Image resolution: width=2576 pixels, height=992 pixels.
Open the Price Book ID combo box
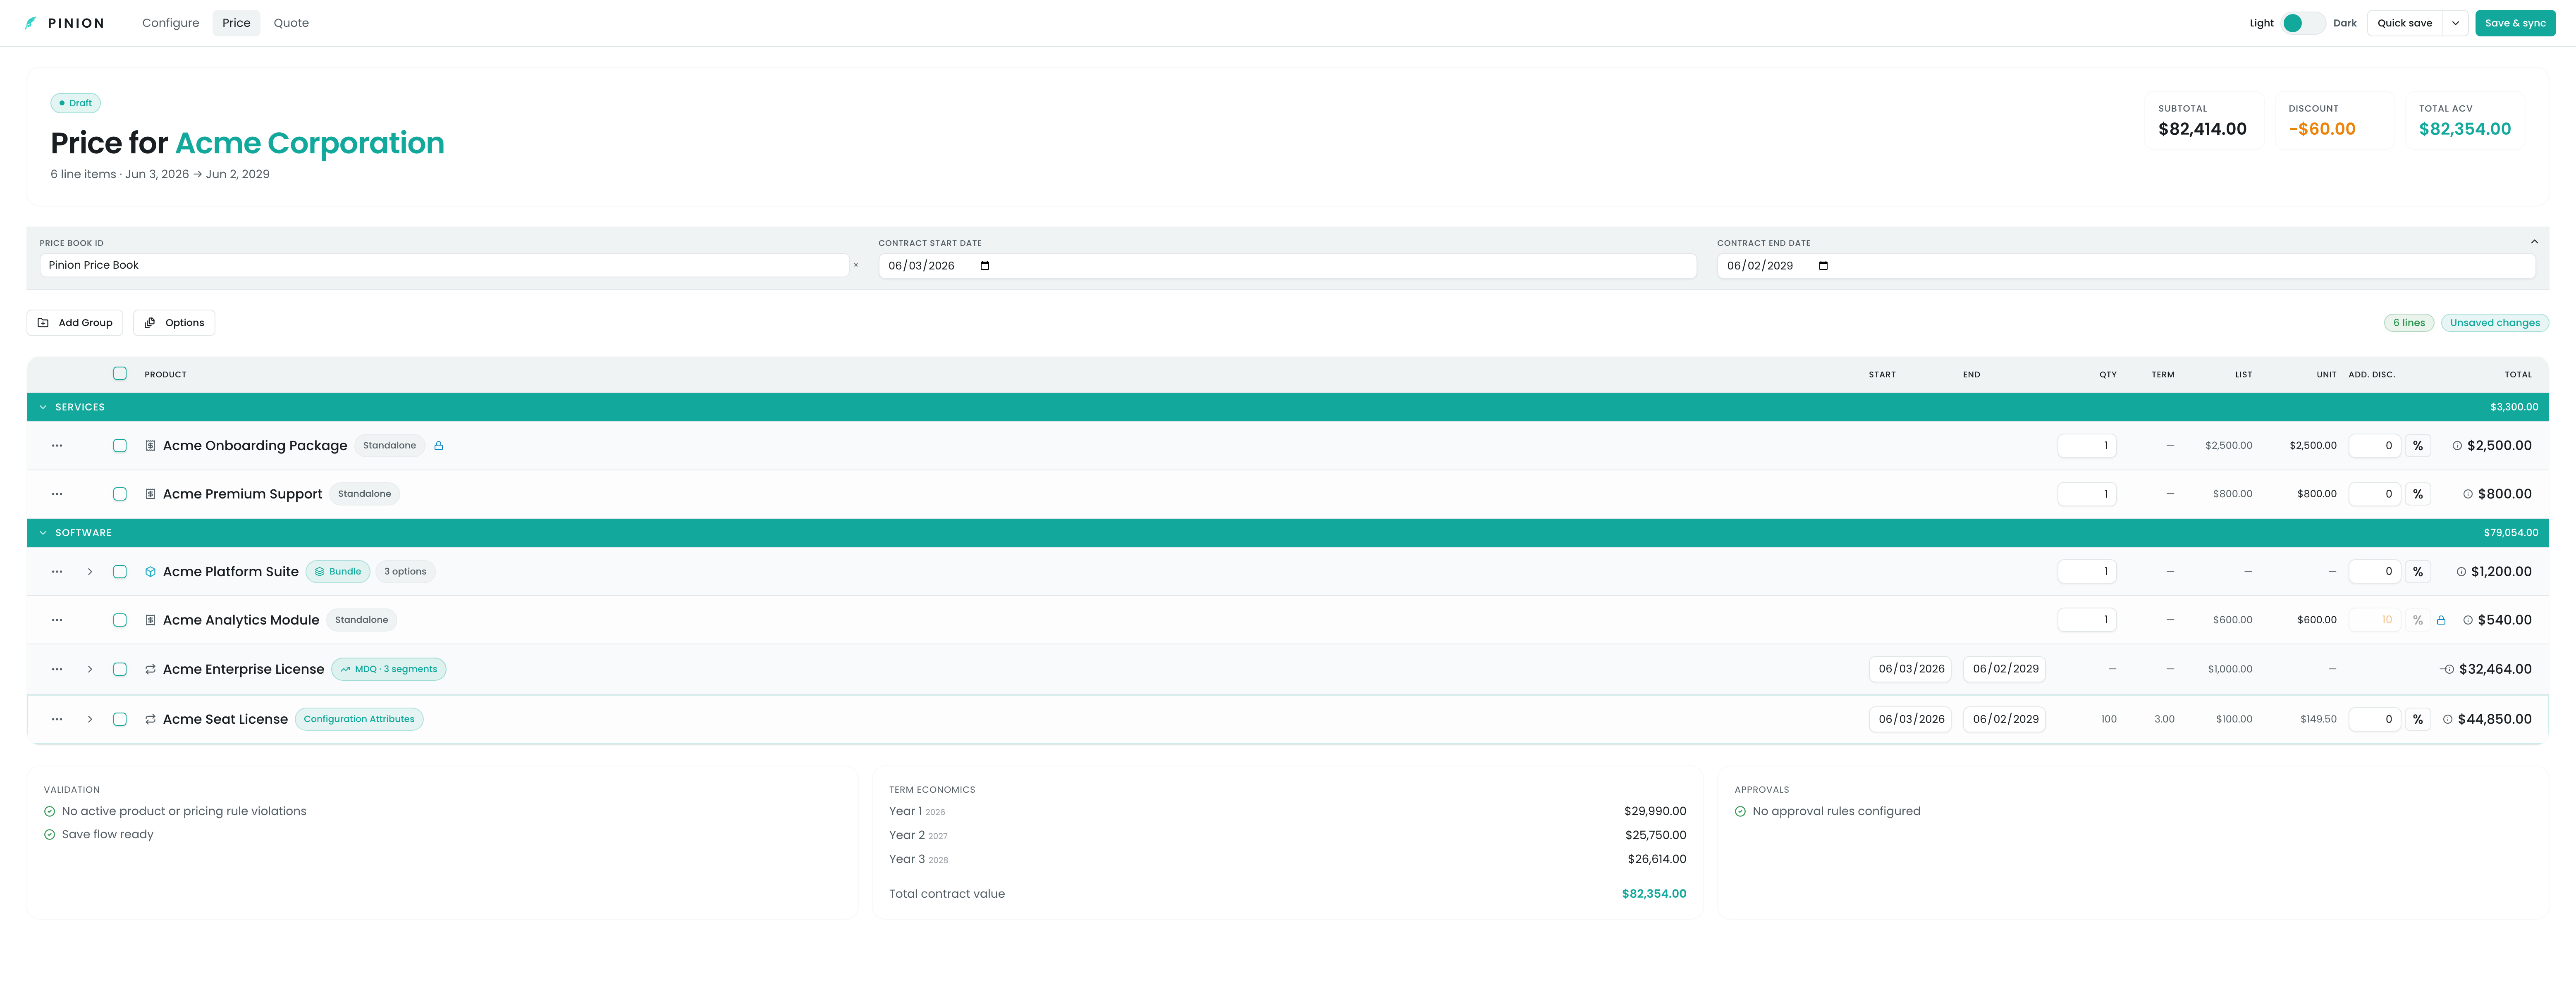coord(444,265)
